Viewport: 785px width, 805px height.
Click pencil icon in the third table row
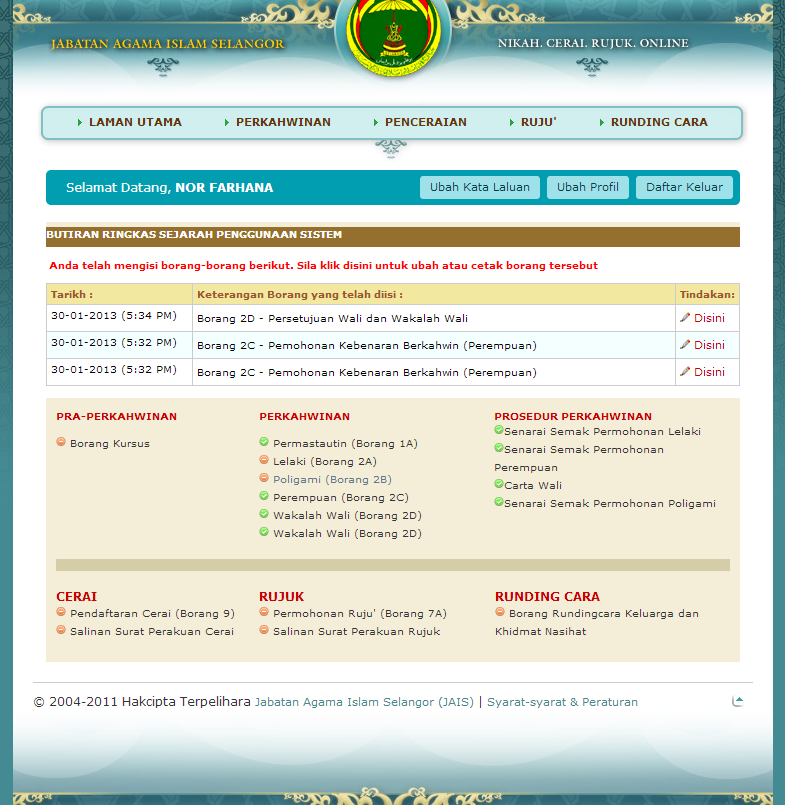685,371
